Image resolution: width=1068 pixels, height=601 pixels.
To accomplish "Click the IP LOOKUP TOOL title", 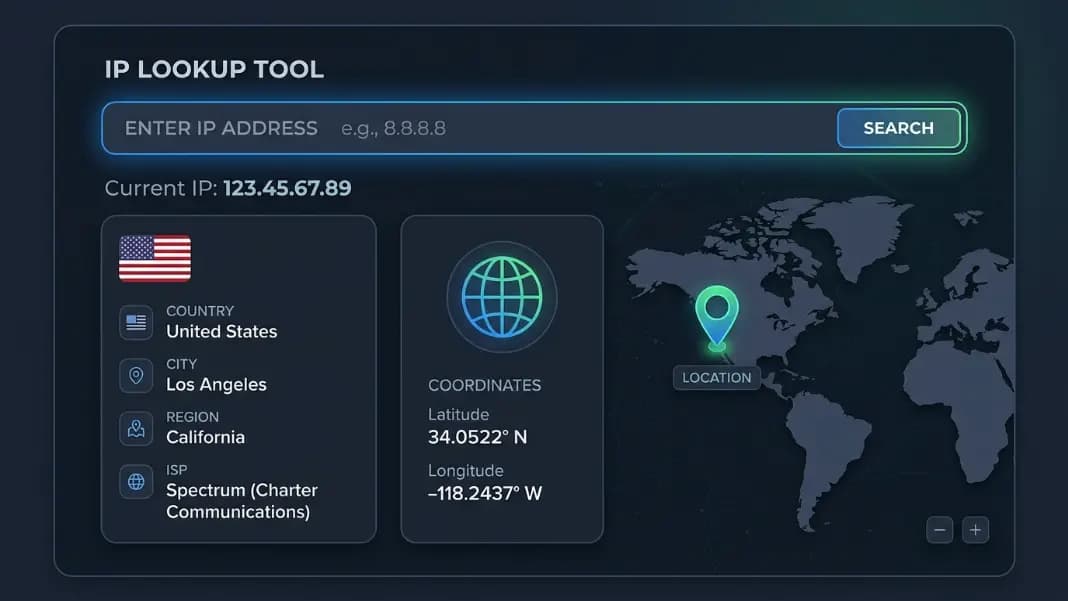I will click(x=214, y=70).
